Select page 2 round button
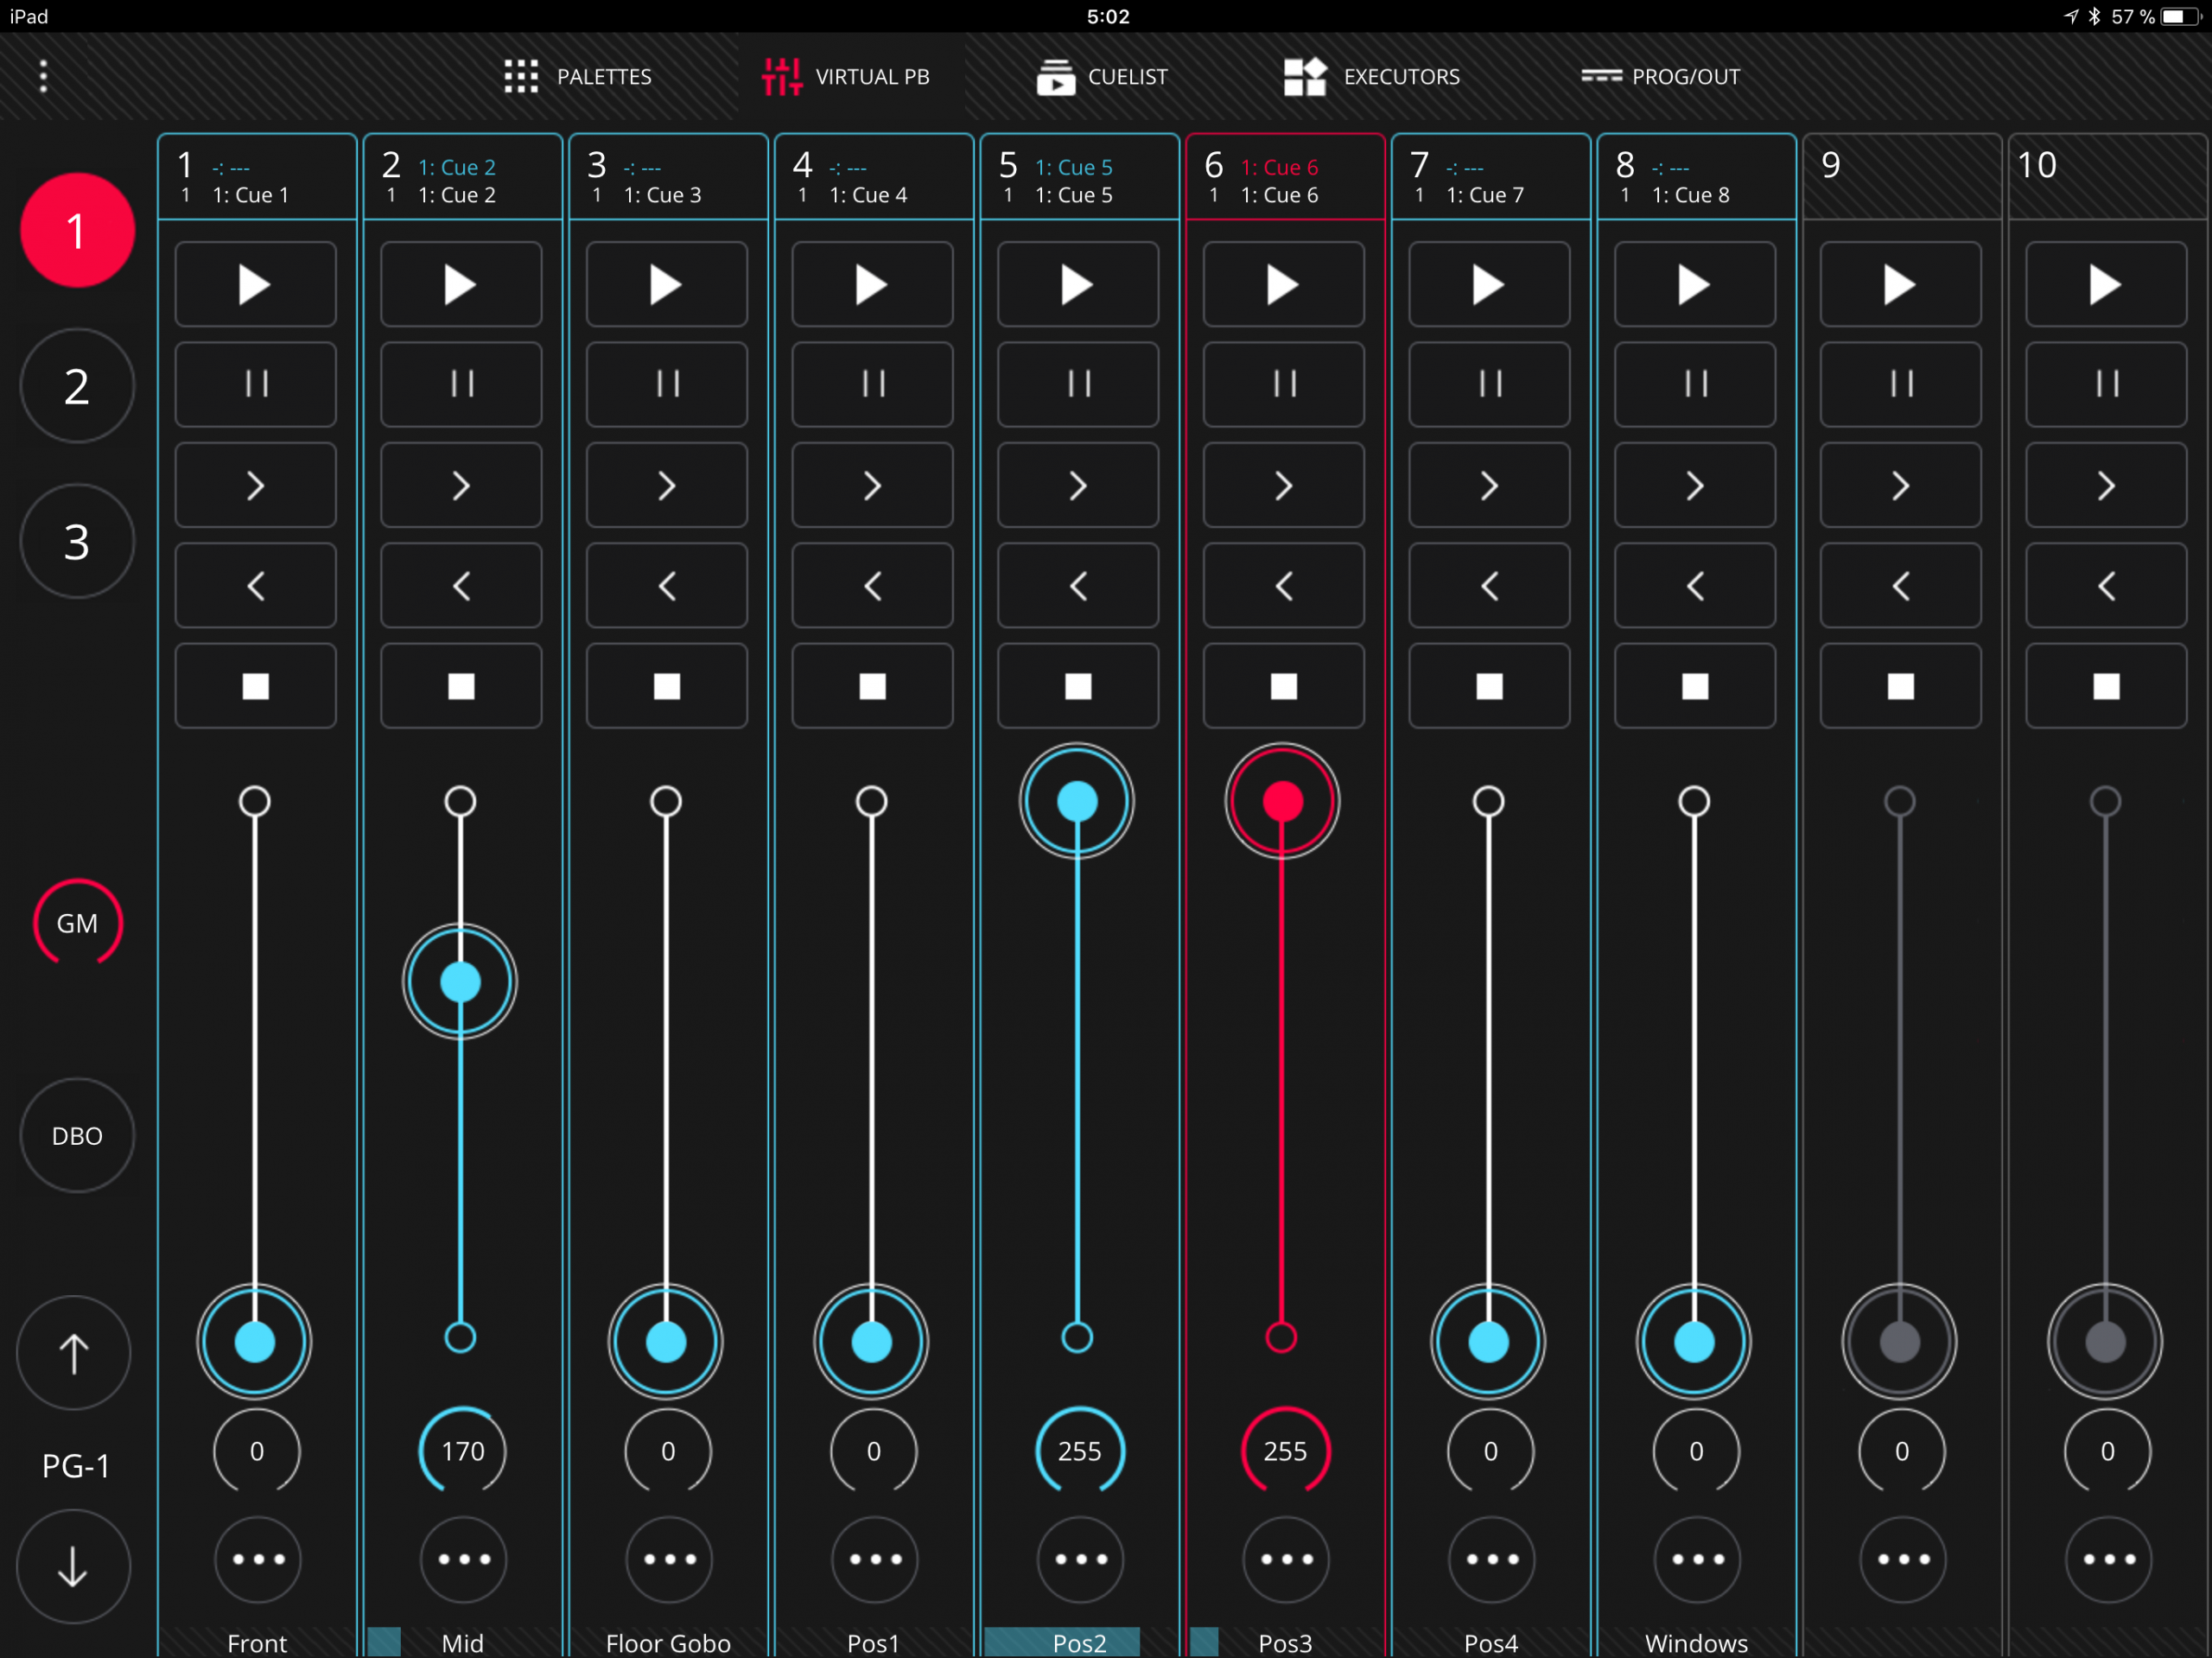This screenshot has height=1658, width=2212. pyautogui.click(x=77, y=386)
